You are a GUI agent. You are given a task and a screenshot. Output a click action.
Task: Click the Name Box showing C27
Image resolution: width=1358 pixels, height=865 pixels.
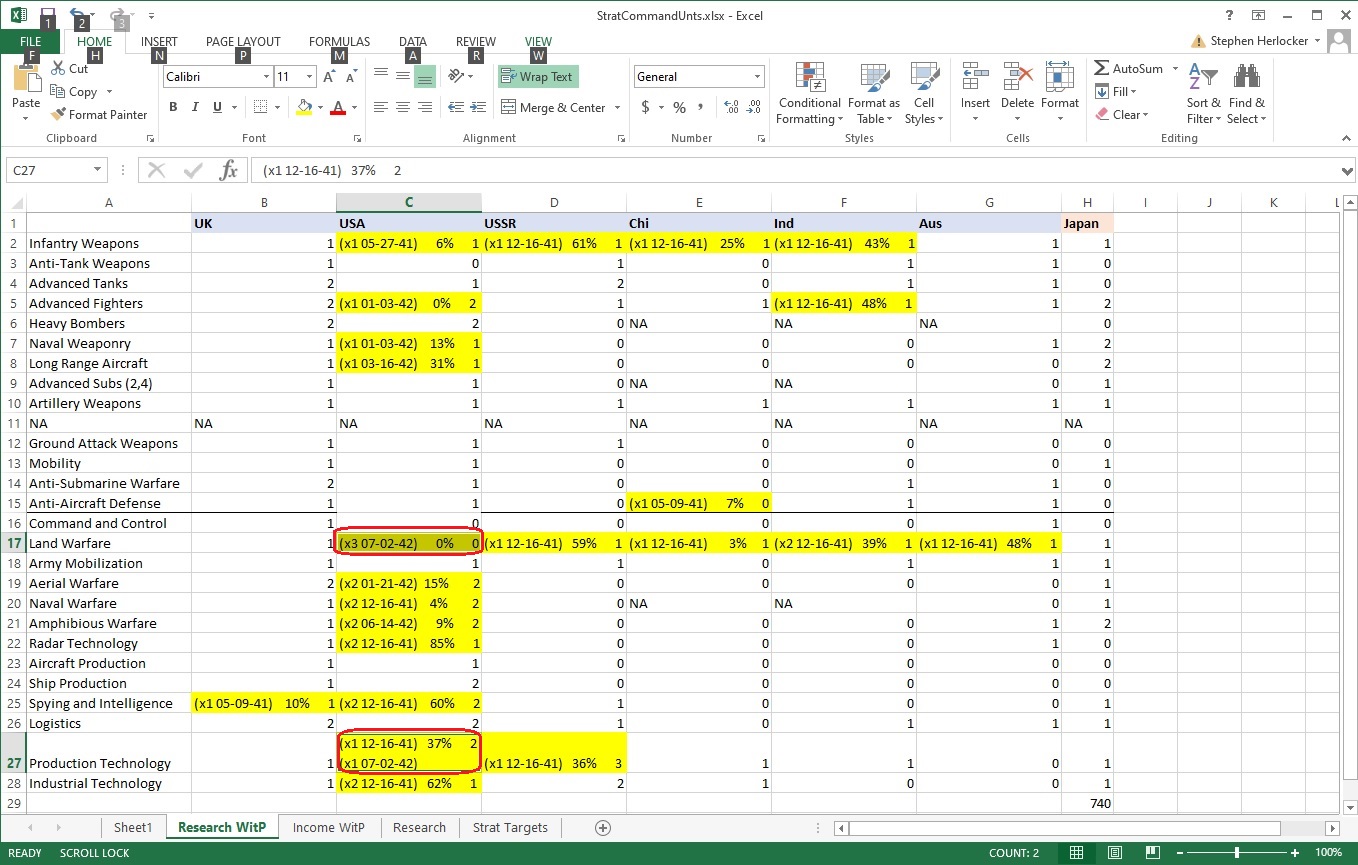48,170
